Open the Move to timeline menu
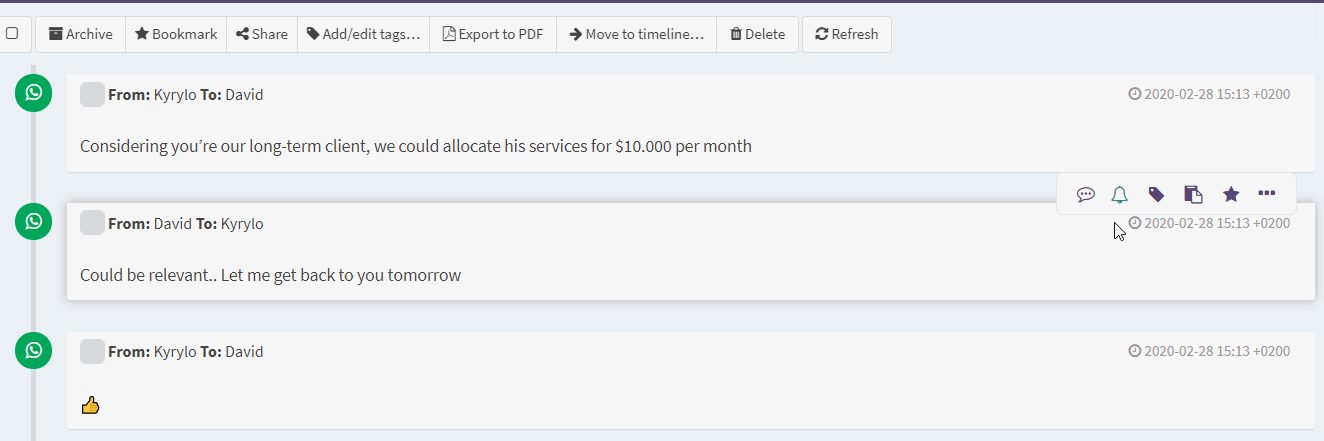The height and width of the screenshot is (441, 1324). (636, 34)
